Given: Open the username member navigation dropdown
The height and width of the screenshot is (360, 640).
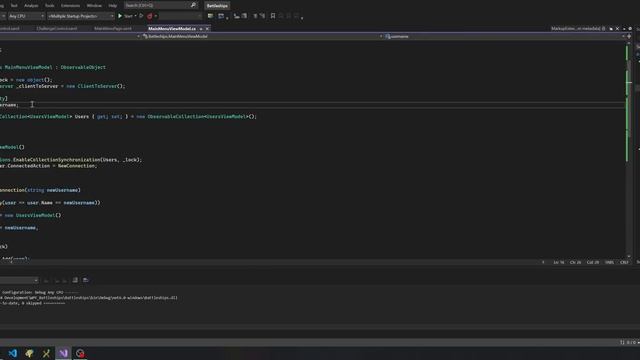Looking at the screenshot, I should (x=504, y=36).
